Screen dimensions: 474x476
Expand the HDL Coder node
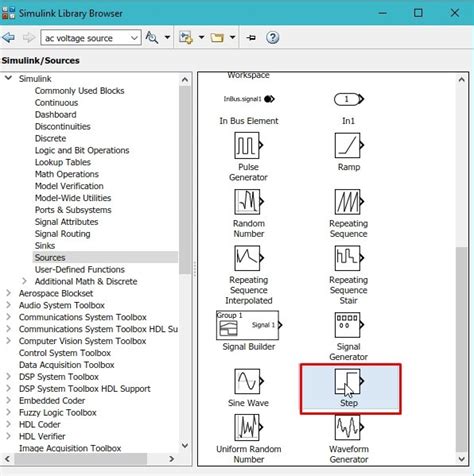click(x=8, y=424)
